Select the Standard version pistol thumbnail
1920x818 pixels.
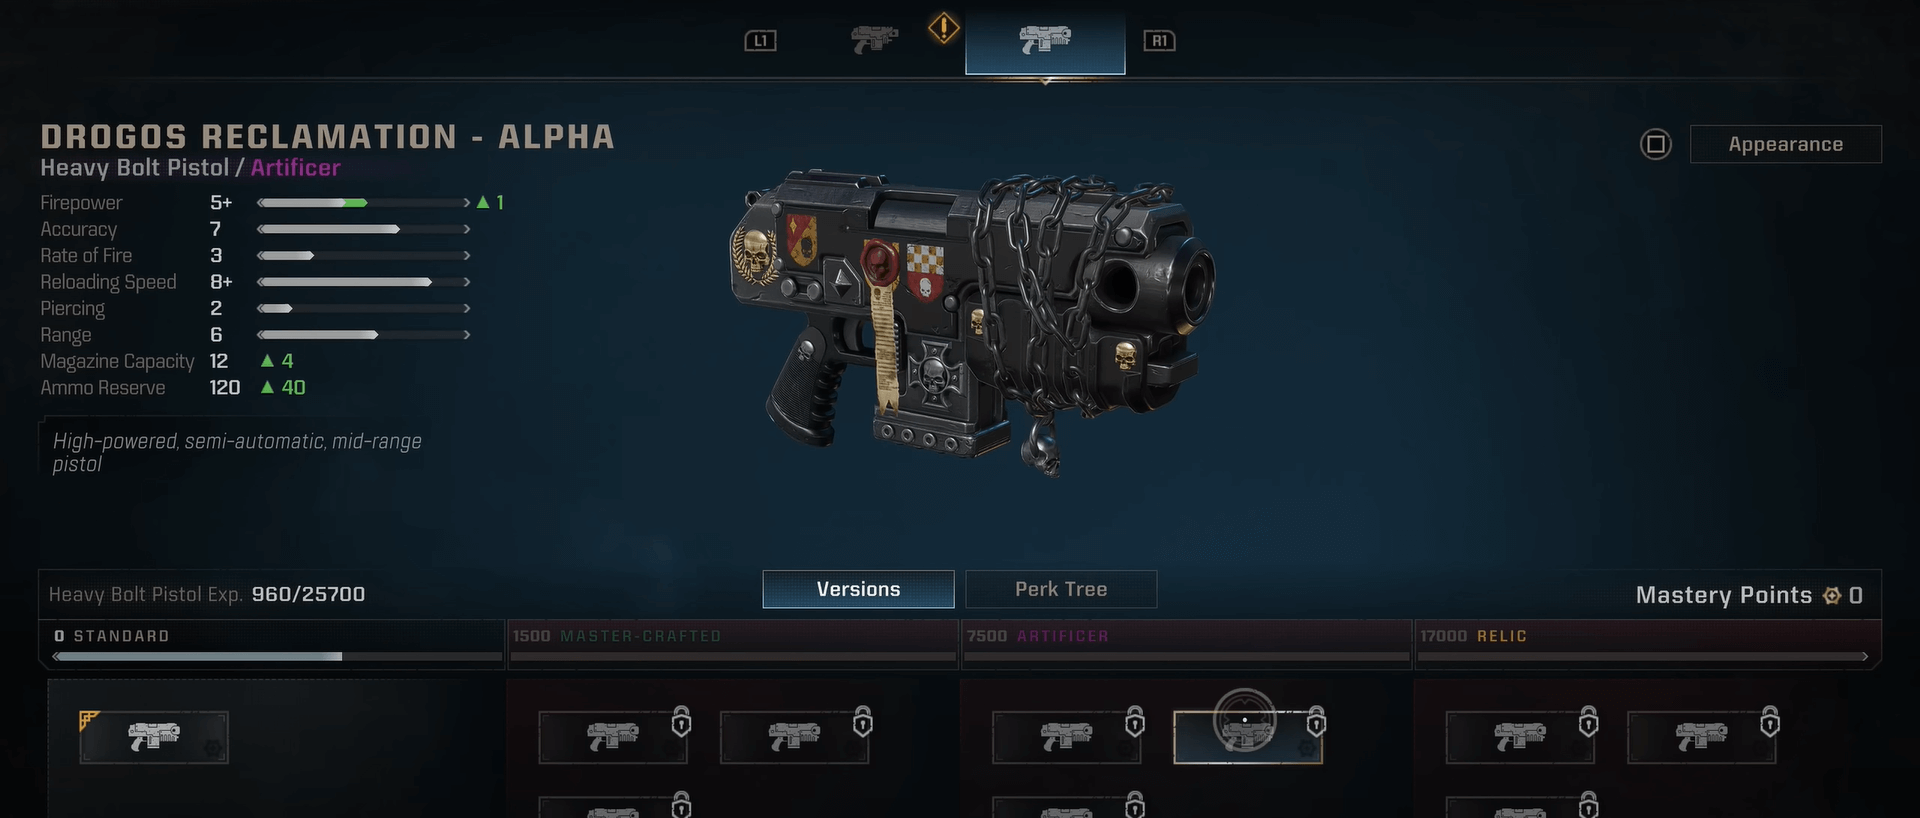tap(154, 737)
